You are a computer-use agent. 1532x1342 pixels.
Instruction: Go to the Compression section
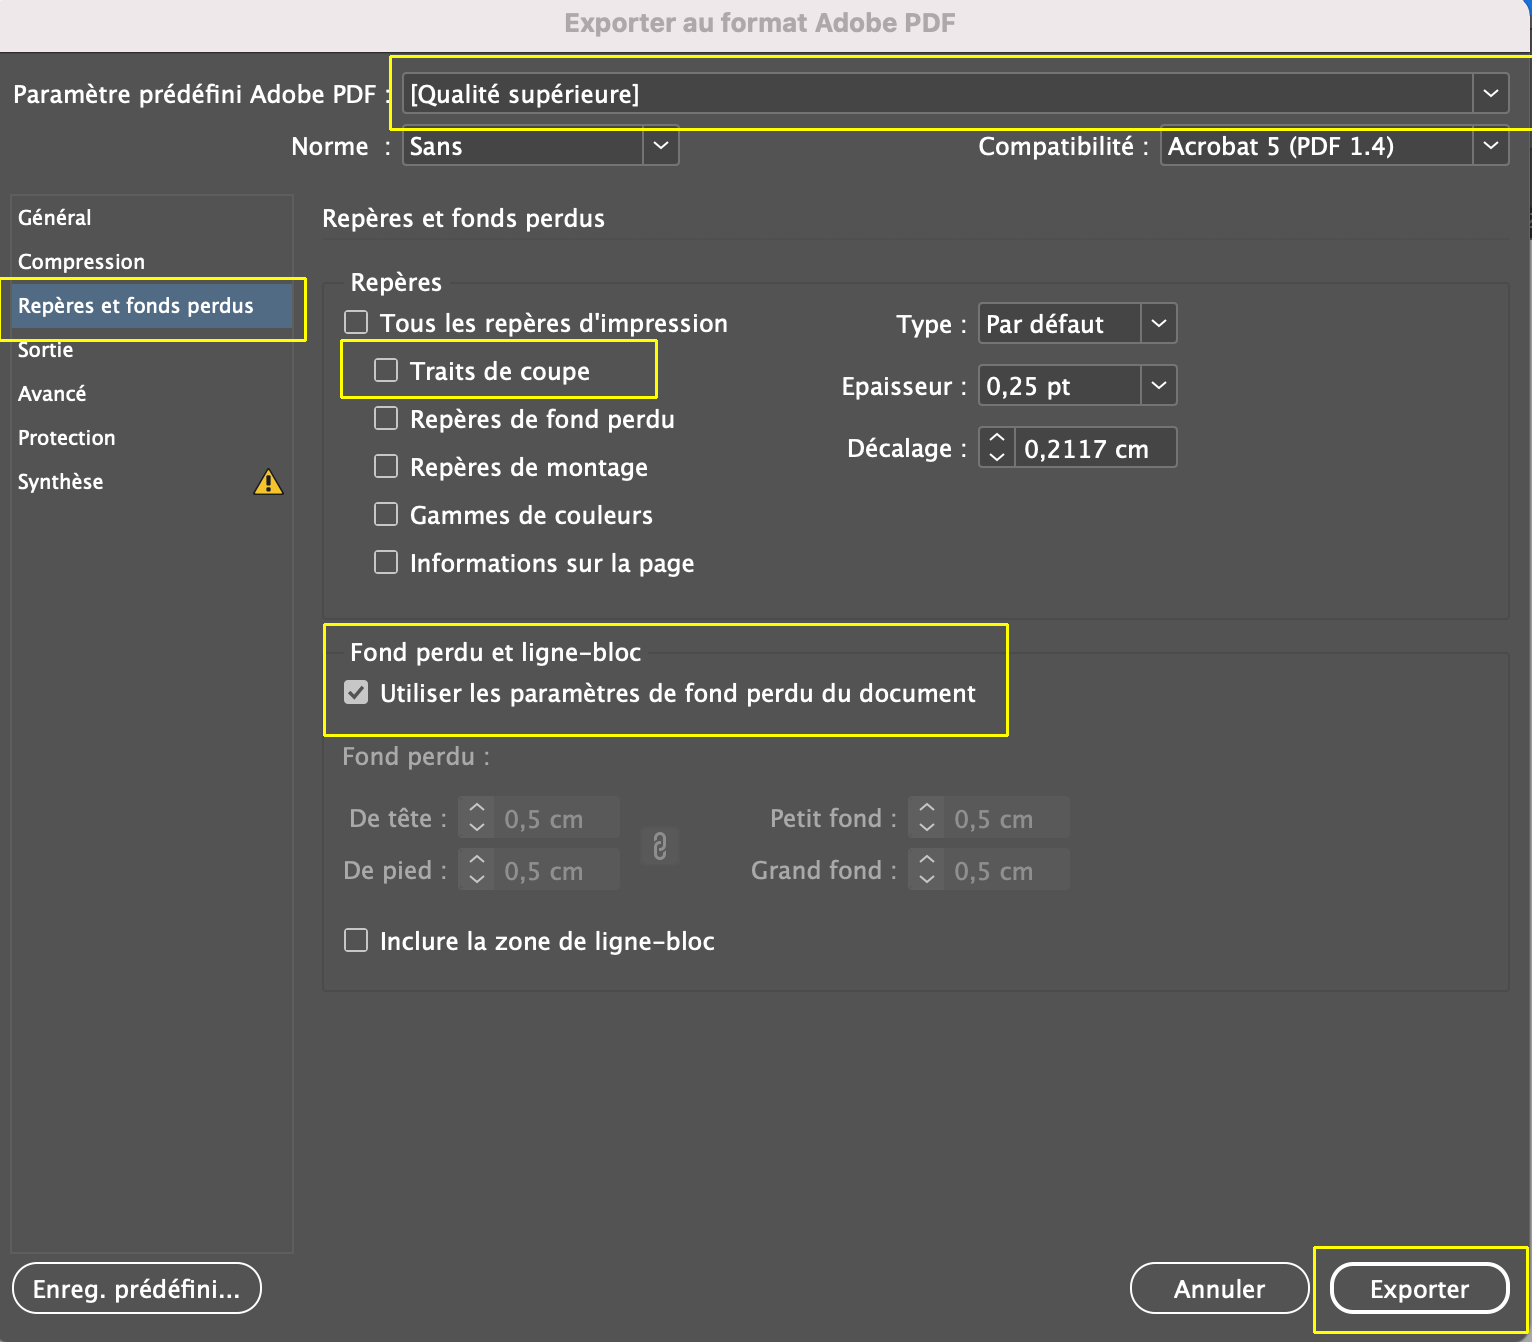82,262
